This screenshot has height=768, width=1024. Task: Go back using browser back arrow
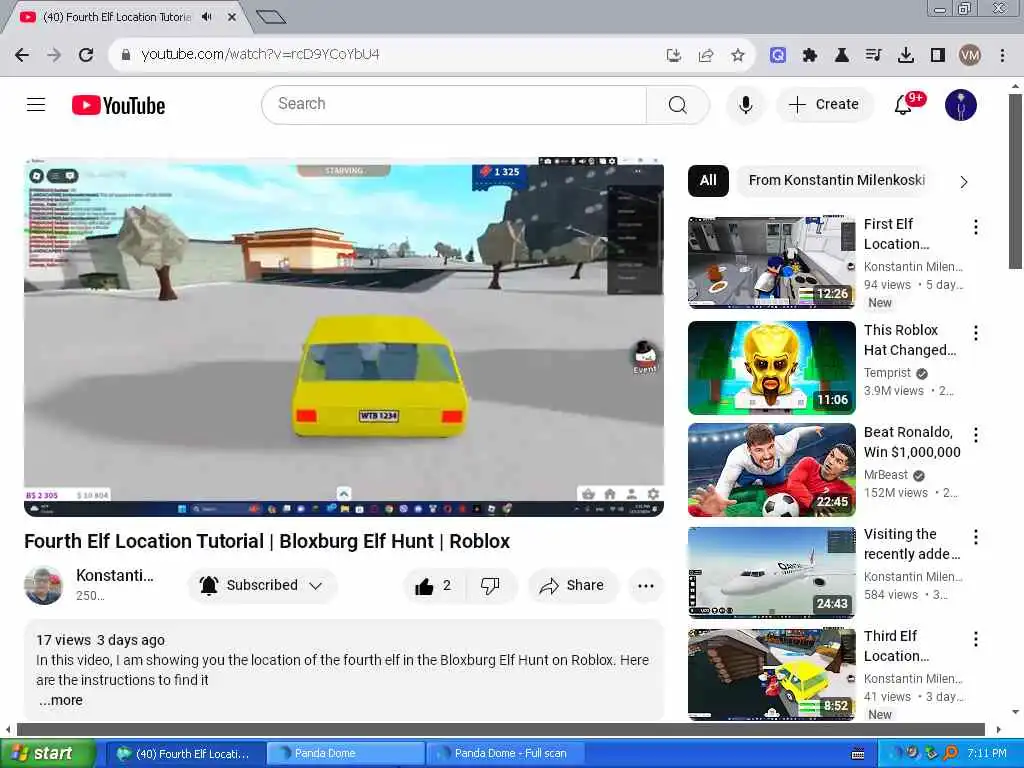[x=22, y=55]
